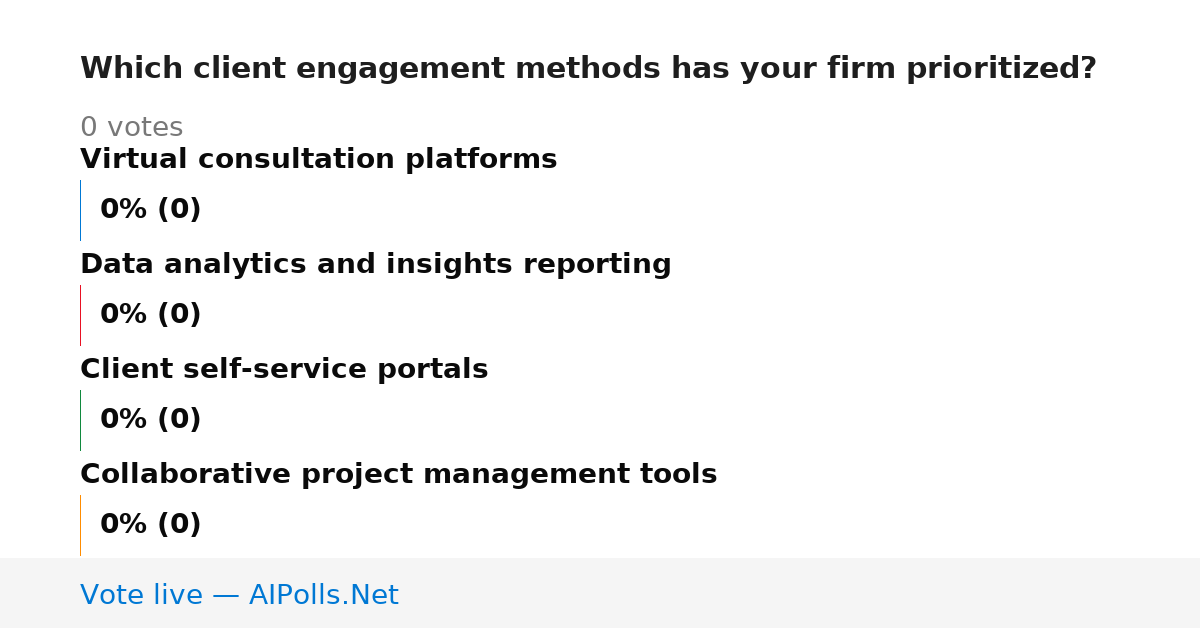Click 0% (0) result under Data analytics
Image resolution: width=1200 pixels, height=628 pixels.
[150, 315]
